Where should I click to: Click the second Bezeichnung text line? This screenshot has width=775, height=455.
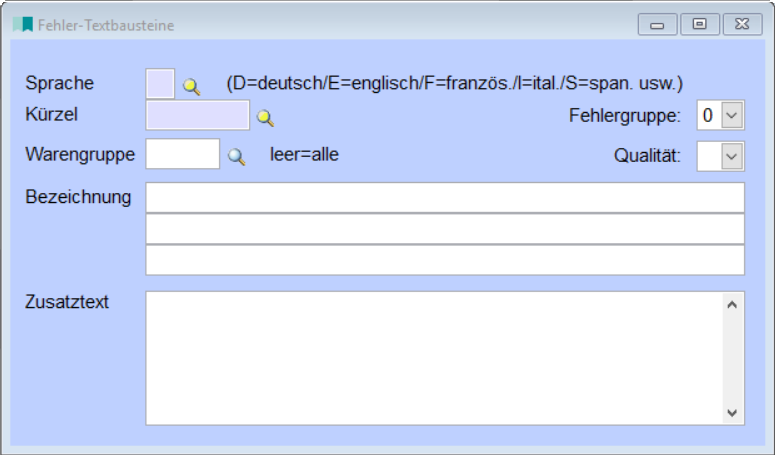[445, 229]
